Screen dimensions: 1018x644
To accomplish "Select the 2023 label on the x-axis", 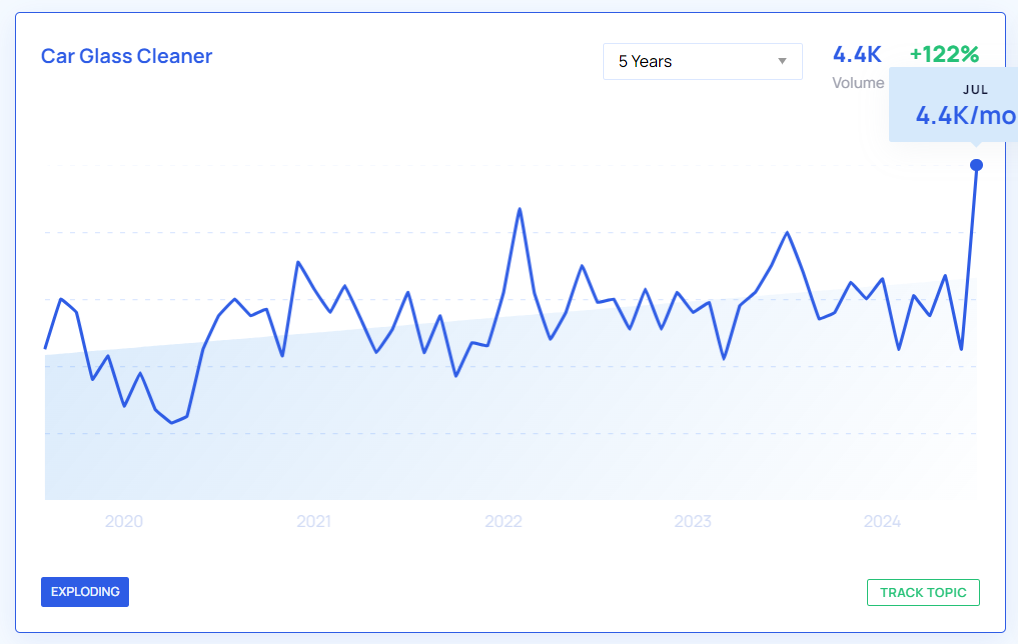I will (693, 521).
